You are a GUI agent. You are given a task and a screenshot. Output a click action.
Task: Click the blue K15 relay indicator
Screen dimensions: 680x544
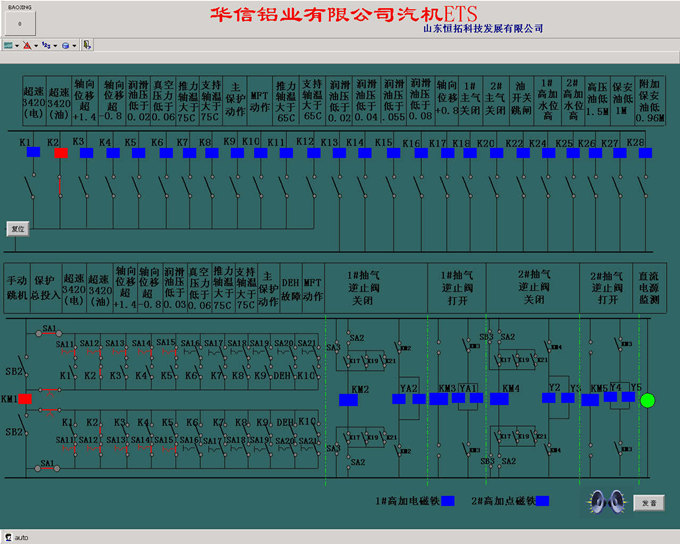click(393, 153)
